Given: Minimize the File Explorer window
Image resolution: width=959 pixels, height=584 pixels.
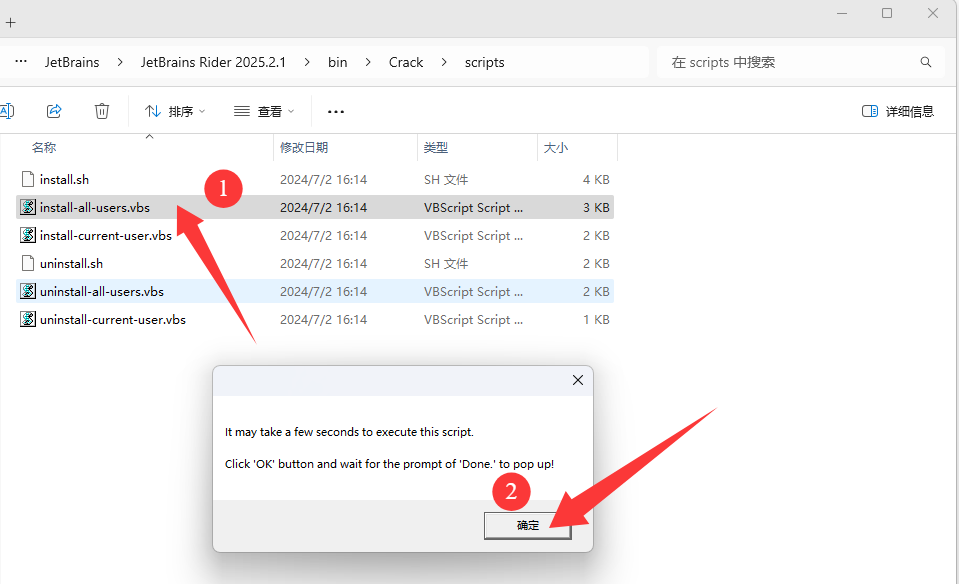Looking at the screenshot, I should (x=842, y=13).
